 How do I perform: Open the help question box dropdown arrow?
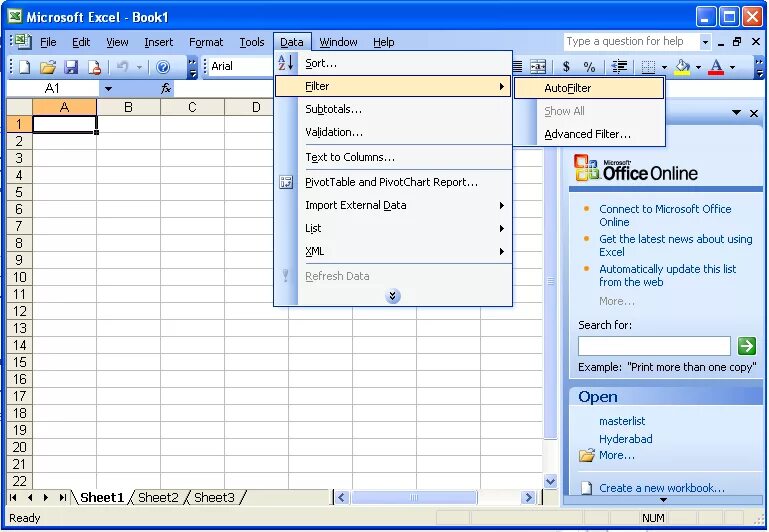(x=705, y=42)
